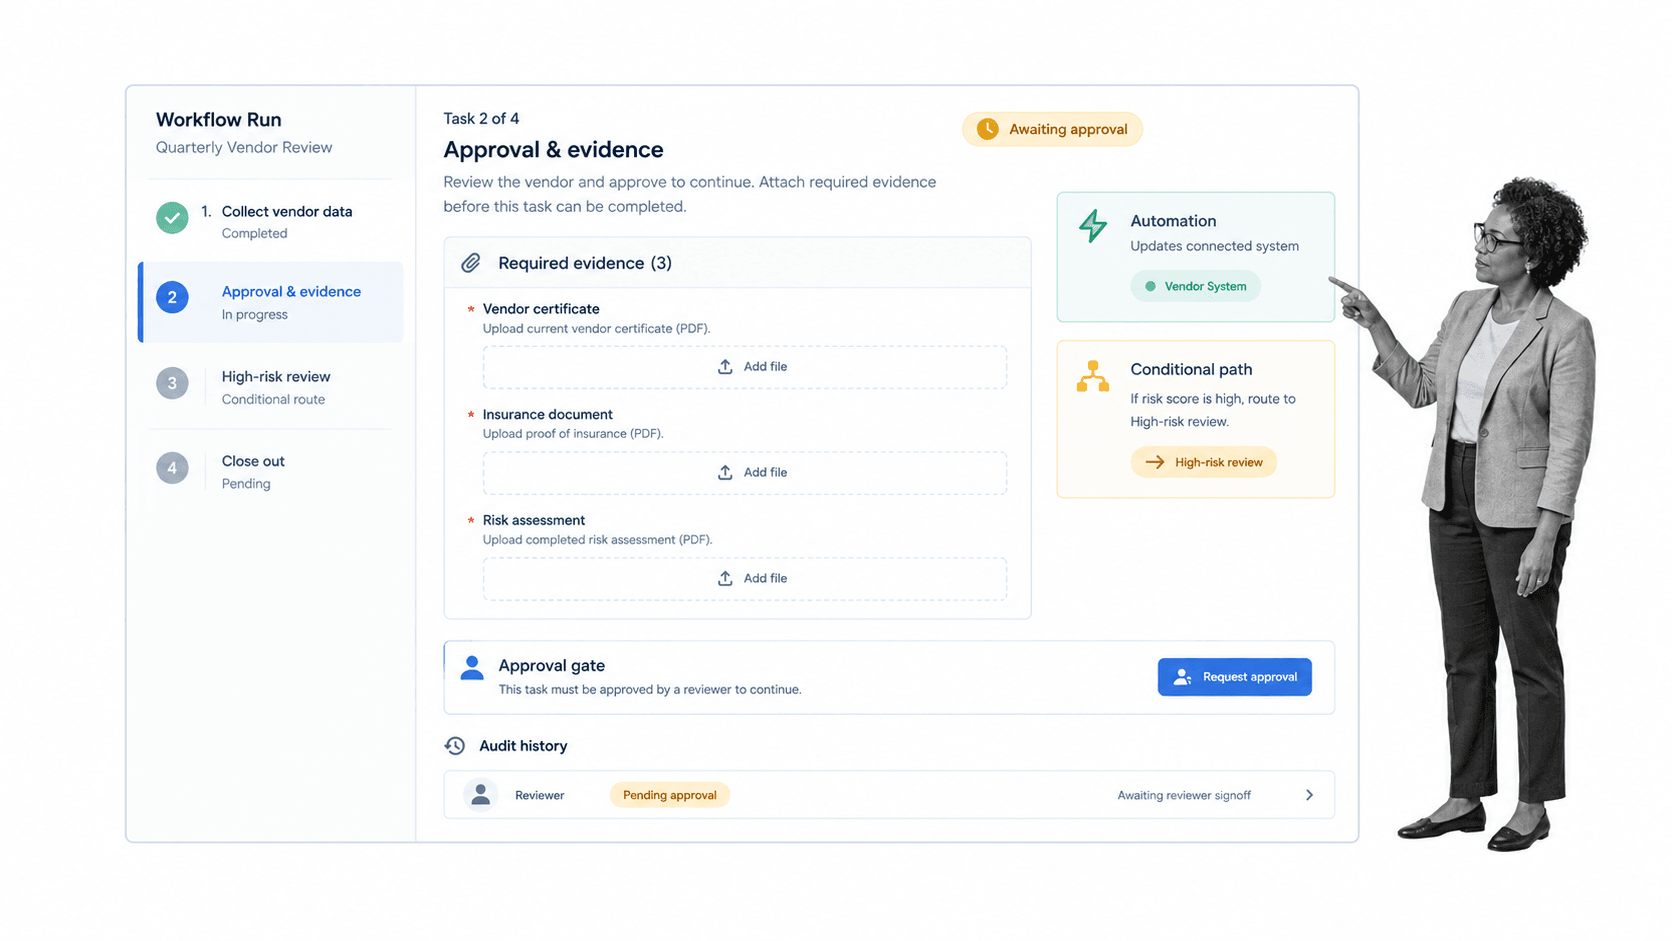1672x941 pixels.
Task: Click Add file for Insurance document
Action: pyautogui.click(x=745, y=472)
